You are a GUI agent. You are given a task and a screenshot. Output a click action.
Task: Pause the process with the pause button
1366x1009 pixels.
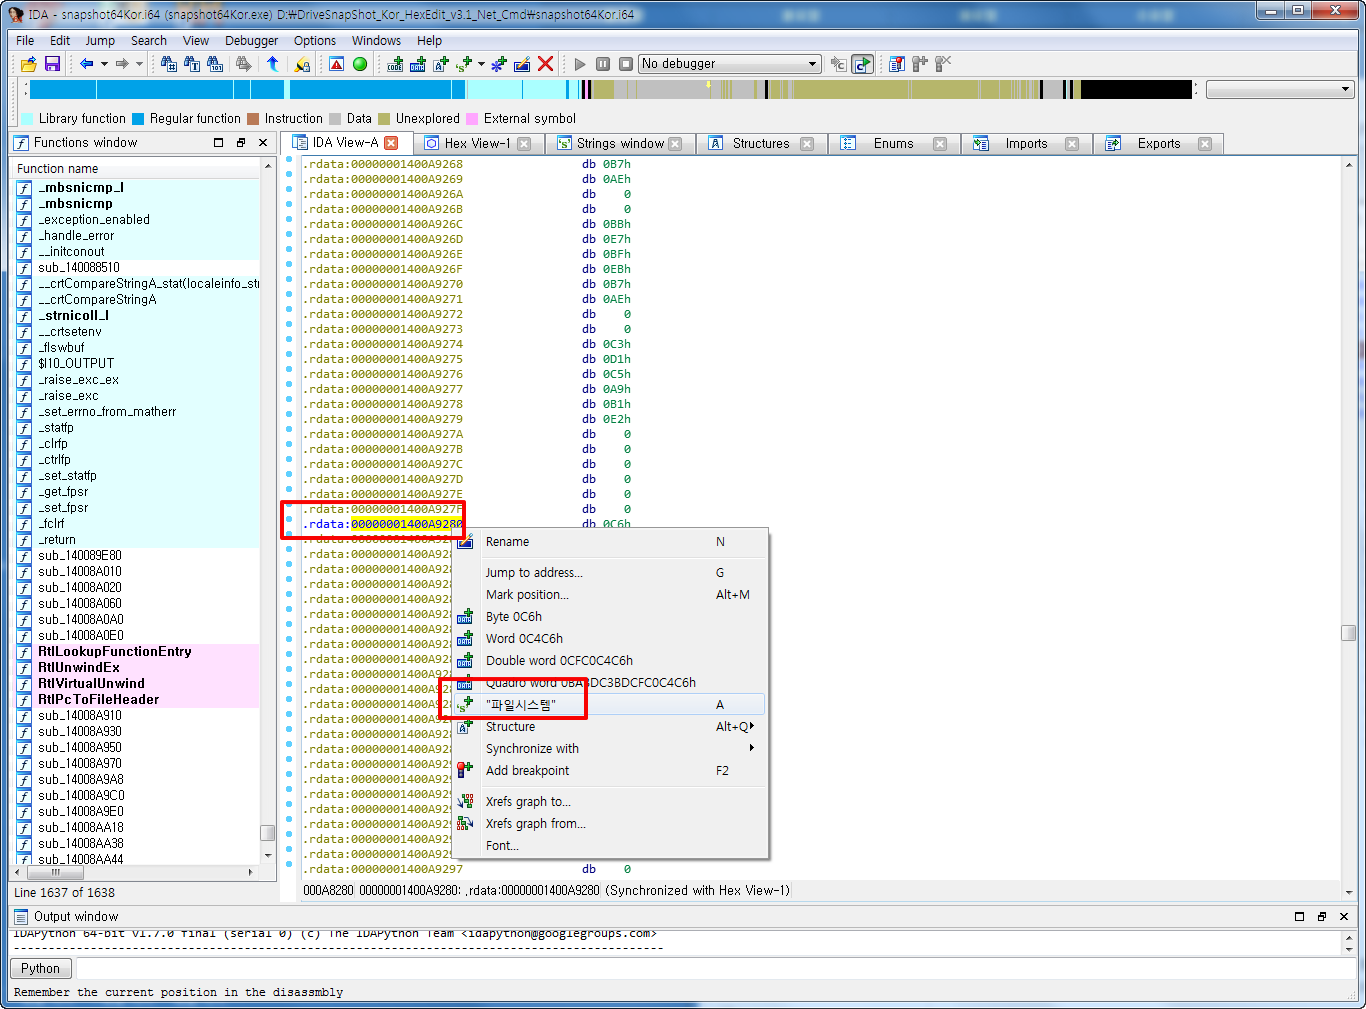tap(603, 64)
